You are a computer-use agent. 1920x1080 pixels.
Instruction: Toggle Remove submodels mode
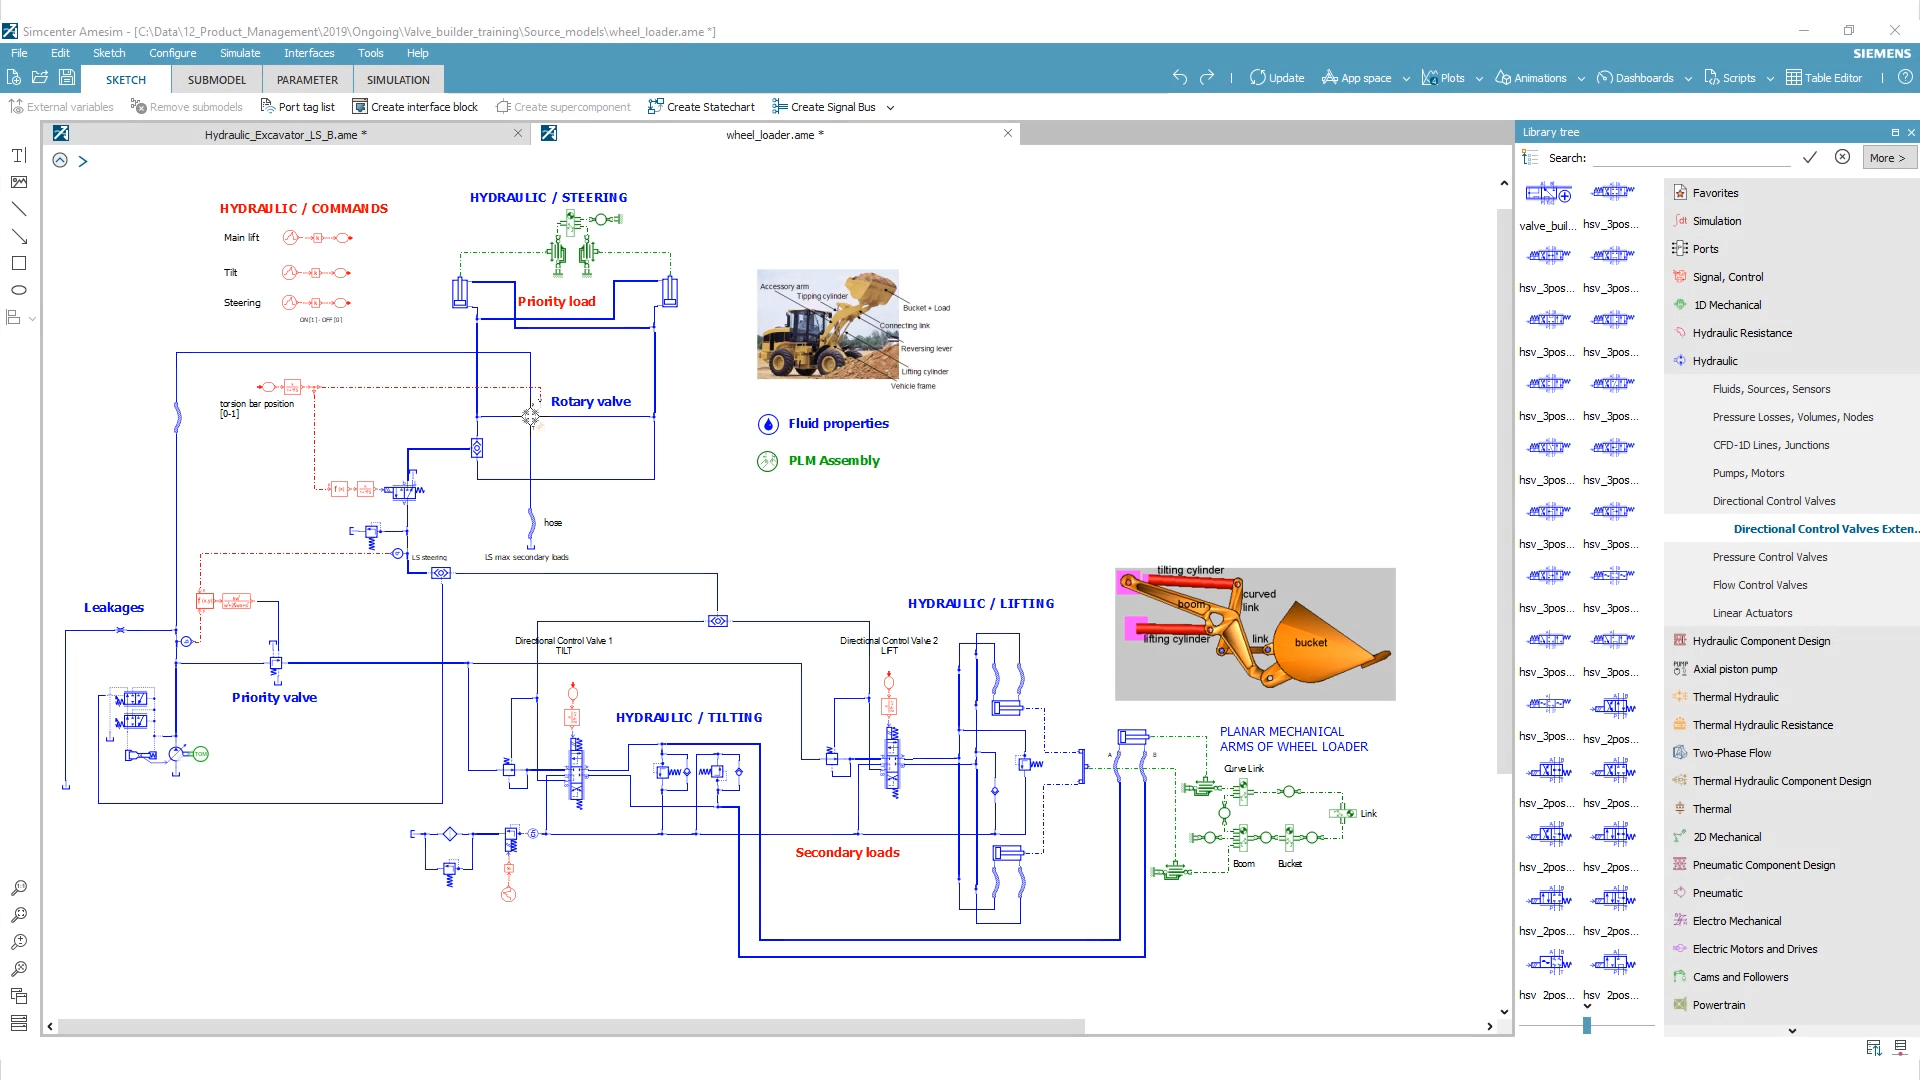(x=187, y=106)
